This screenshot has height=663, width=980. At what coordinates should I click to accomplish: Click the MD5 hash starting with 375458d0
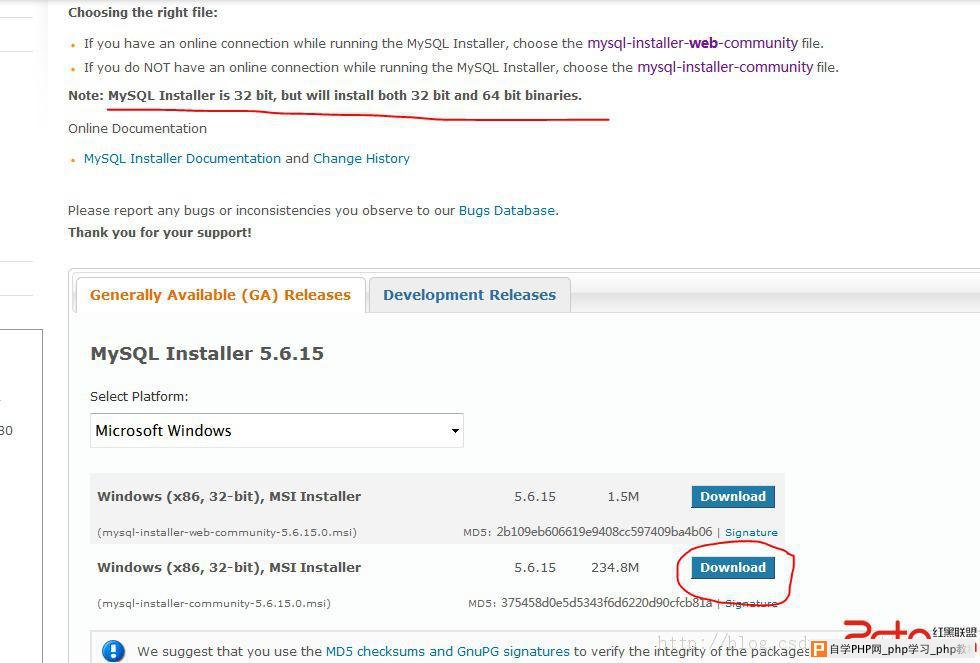click(x=606, y=603)
